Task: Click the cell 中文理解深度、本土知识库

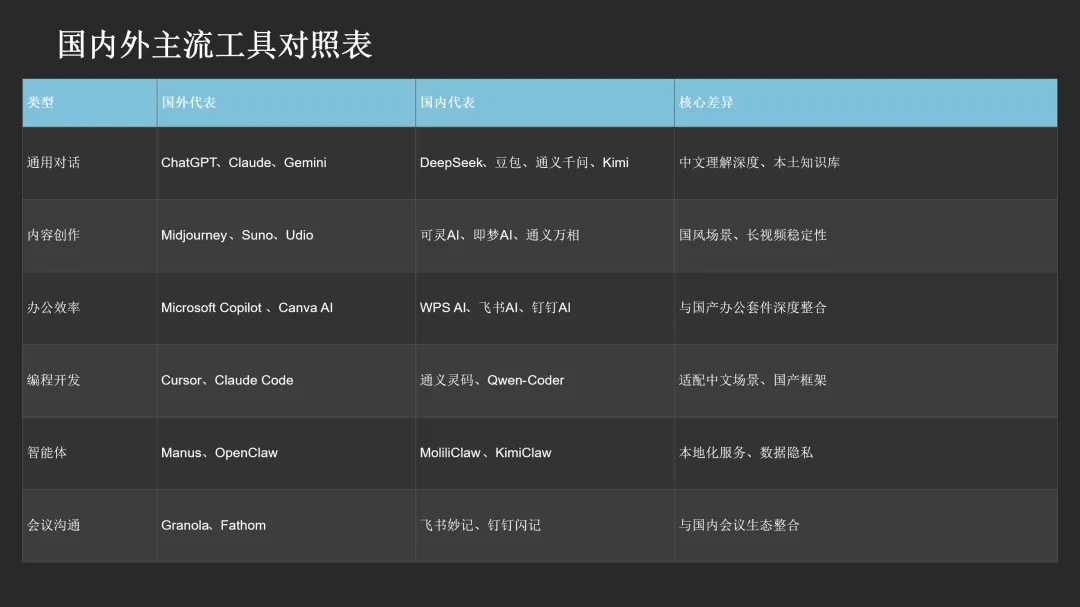Action: point(866,163)
